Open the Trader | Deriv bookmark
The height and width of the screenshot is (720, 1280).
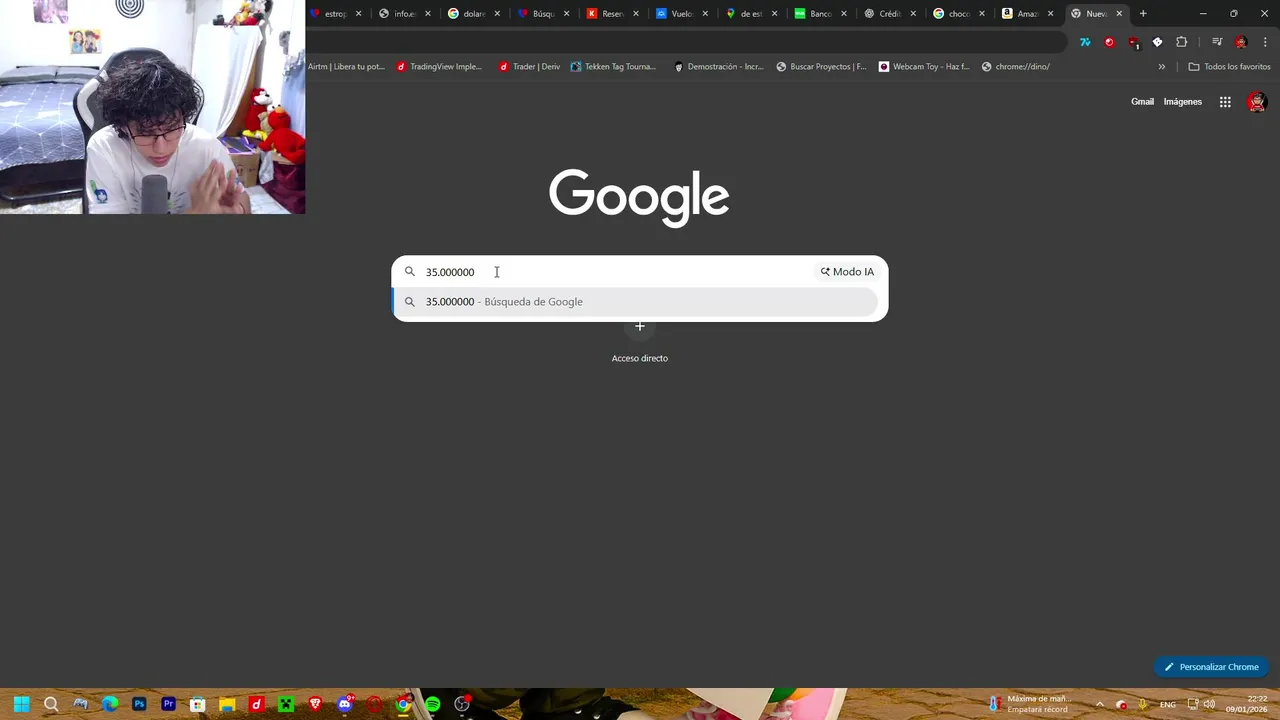tap(529, 67)
